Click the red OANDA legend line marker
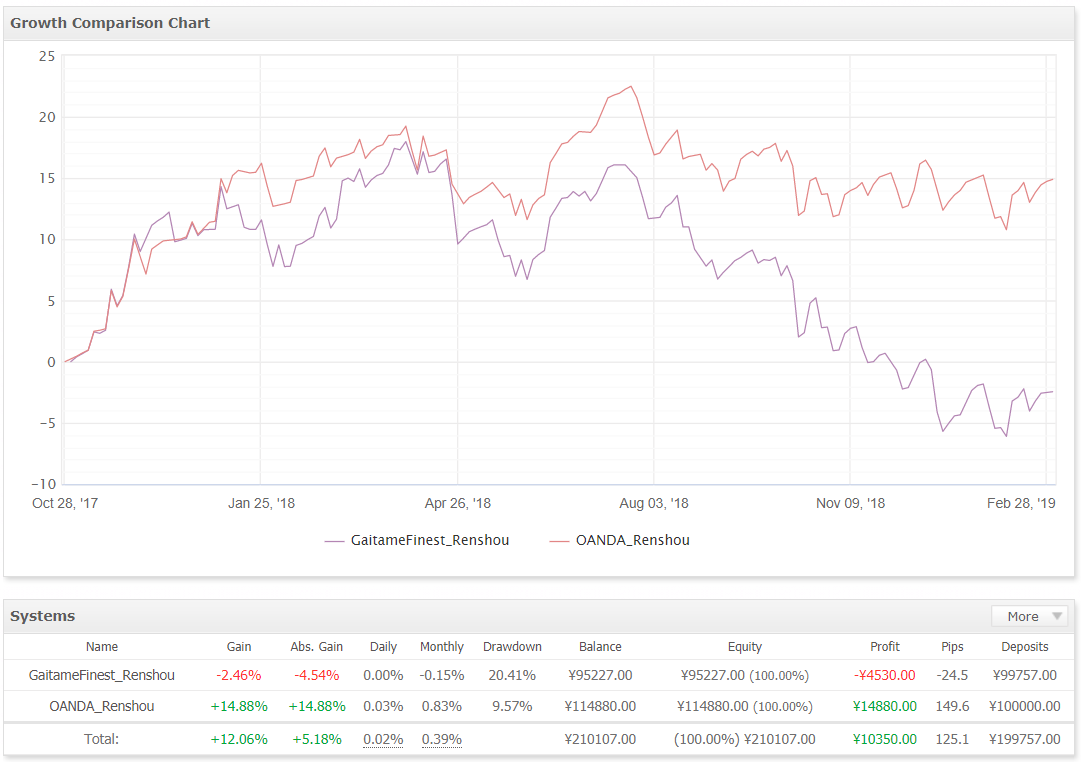 [560, 541]
